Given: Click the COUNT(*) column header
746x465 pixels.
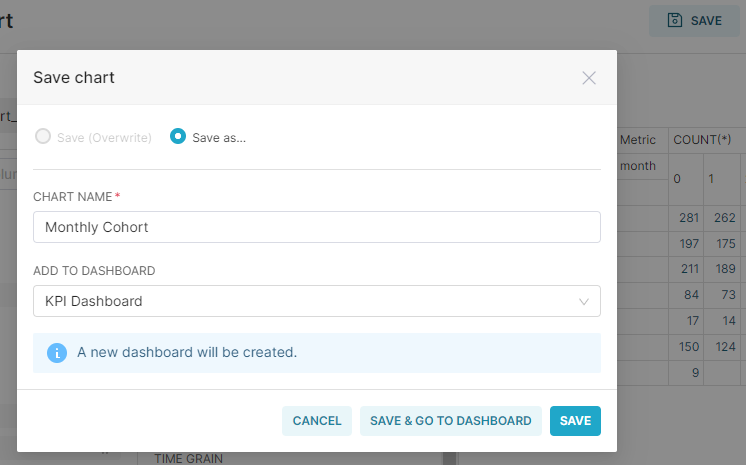Looking at the screenshot, I should (702, 139).
